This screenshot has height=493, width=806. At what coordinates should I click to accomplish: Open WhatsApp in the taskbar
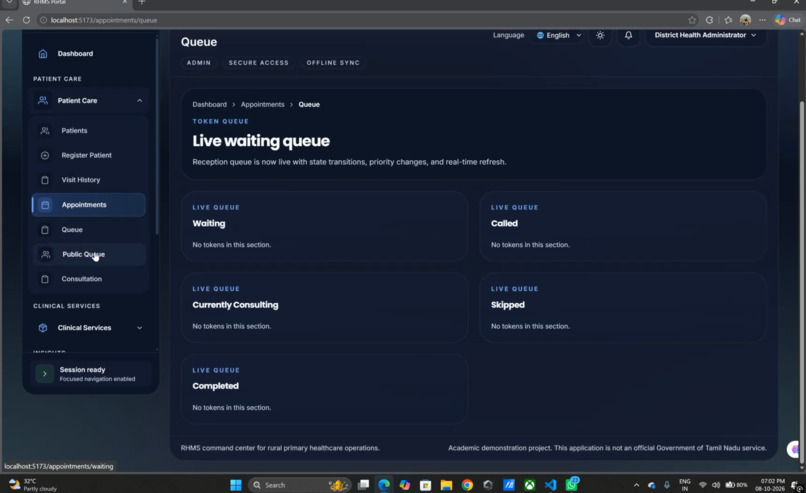(x=572, y=484)
